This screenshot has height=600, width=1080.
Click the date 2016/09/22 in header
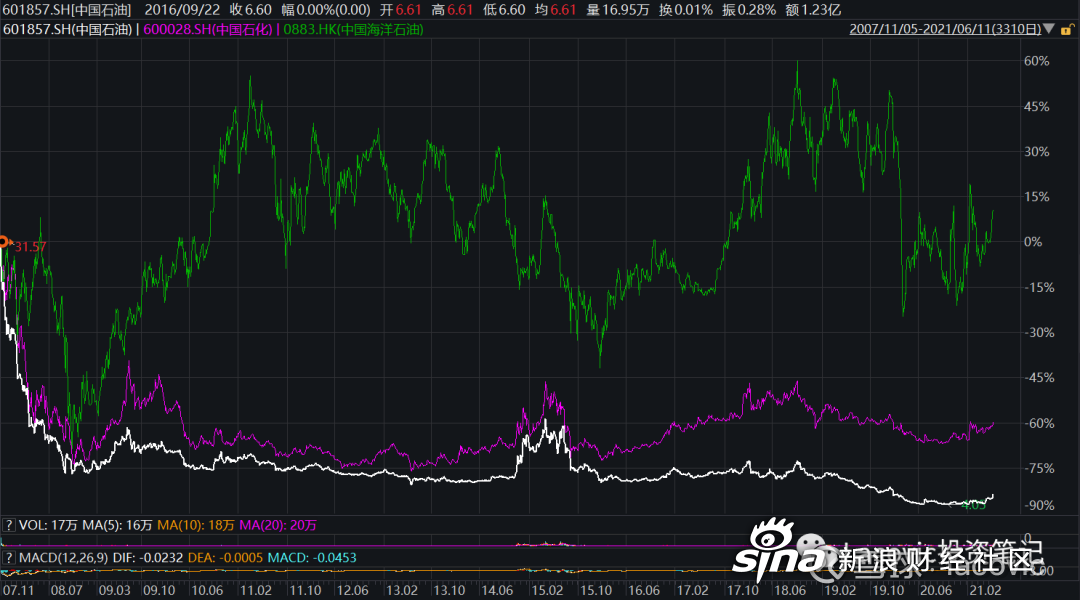click(x=183, y=10)
